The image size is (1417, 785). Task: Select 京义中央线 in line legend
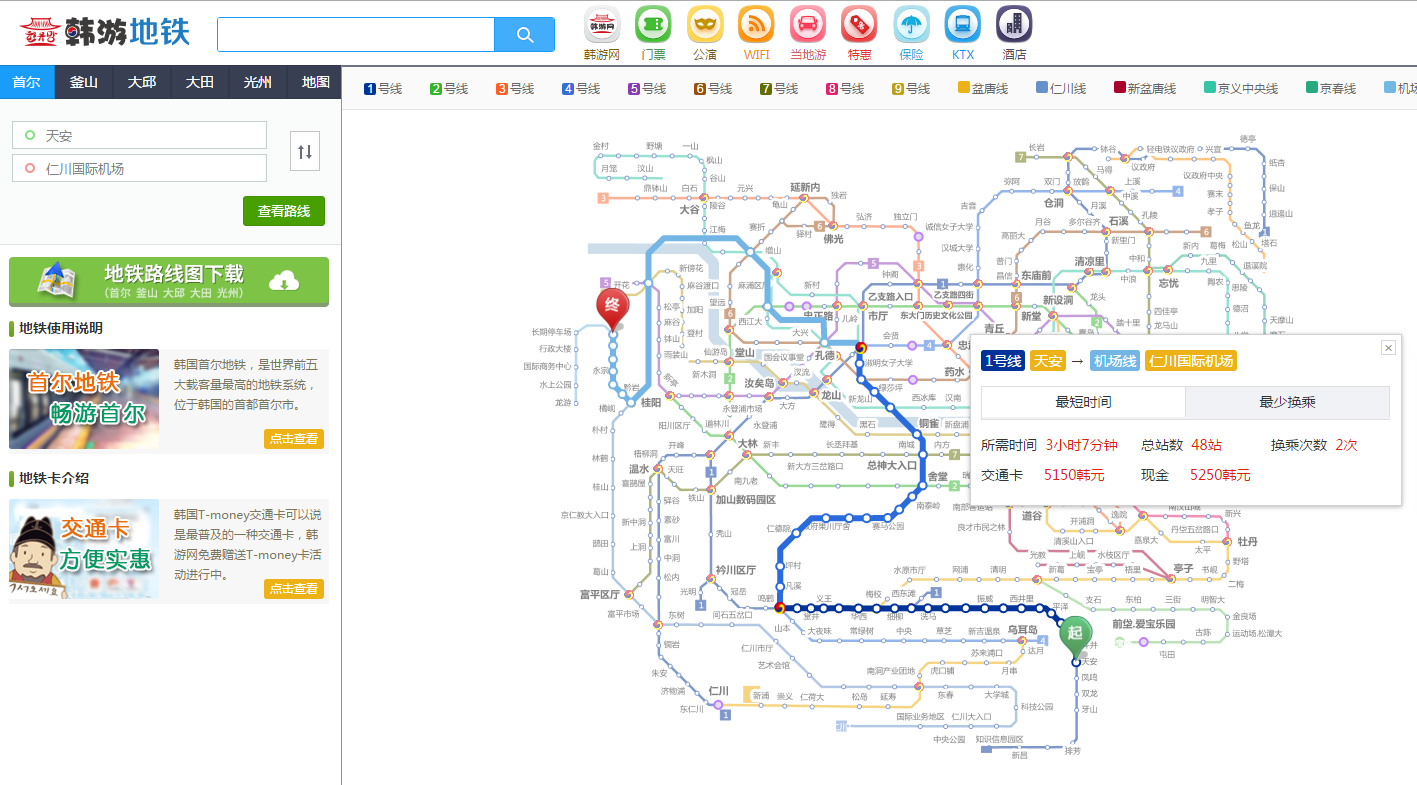pyautogui.click(x=1241, y=89)
